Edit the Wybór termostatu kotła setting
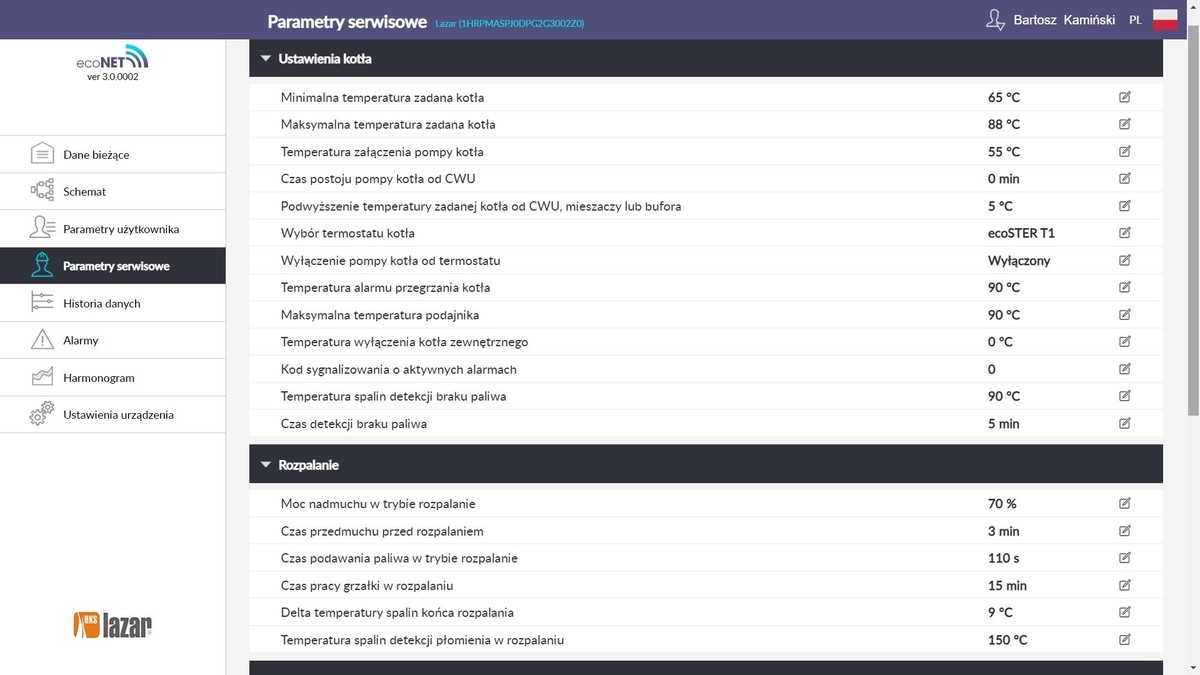Viewport: 1200px width, 675px height. click(x=1125, y=233)
